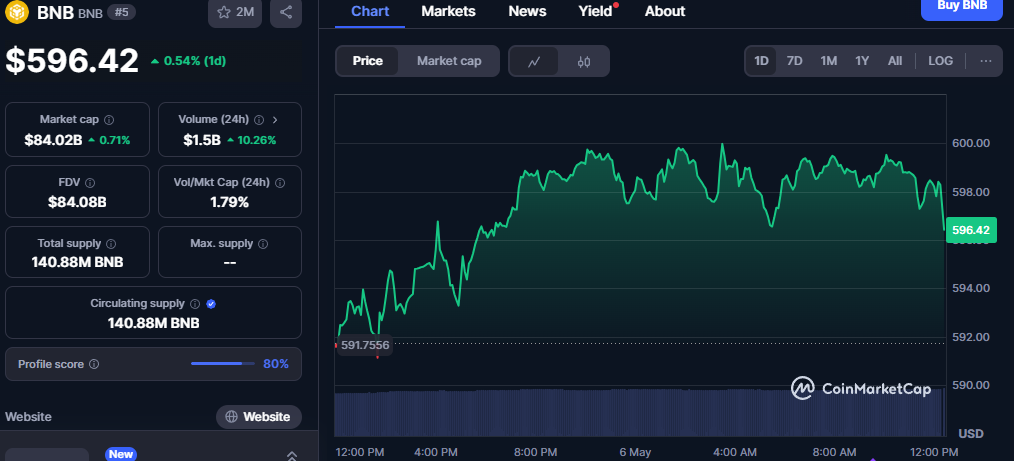Click the 591.7556 opening price label
This screenshot has width=1014, height=461.
365,345
